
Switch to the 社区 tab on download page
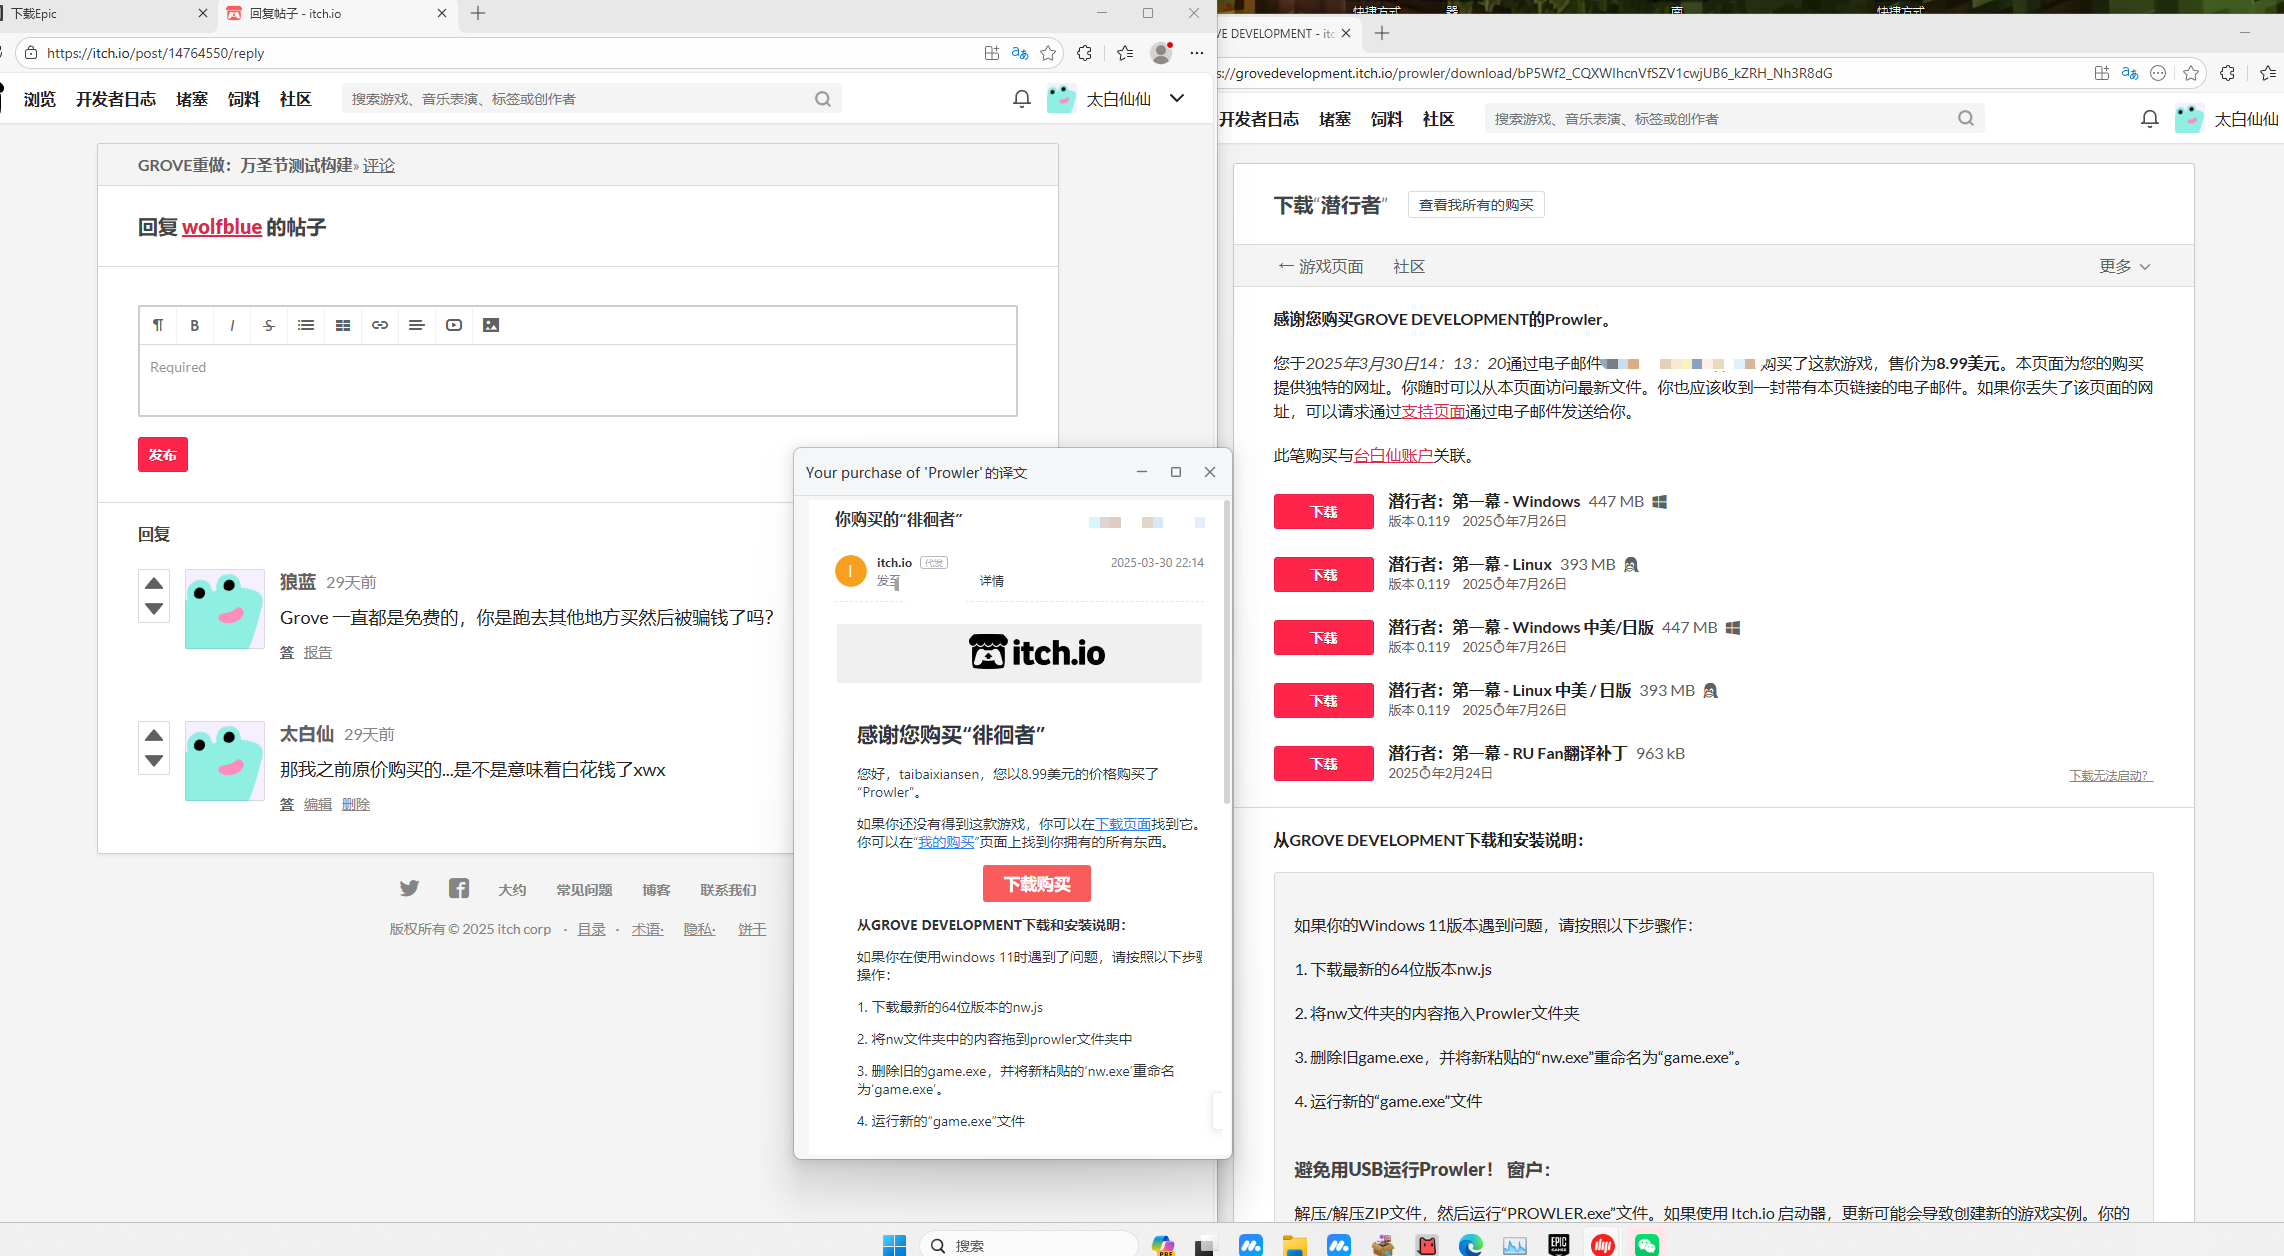(x=1408, y=266)
